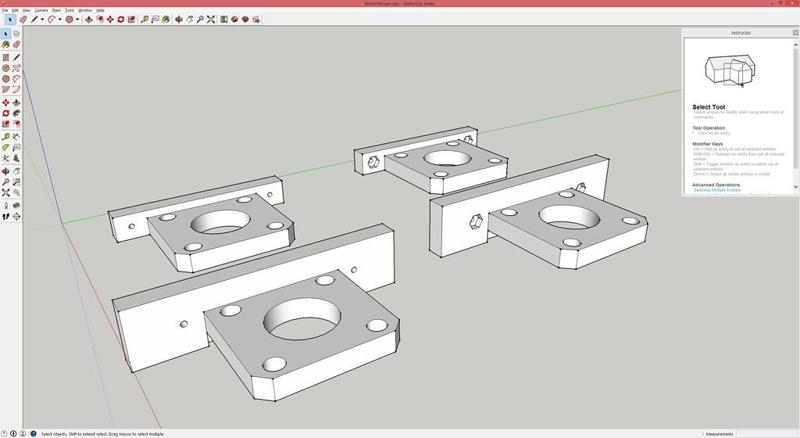Choose the Offset tool in top toolbar
The height and width of the screenshot is (438, 800).
99,19
